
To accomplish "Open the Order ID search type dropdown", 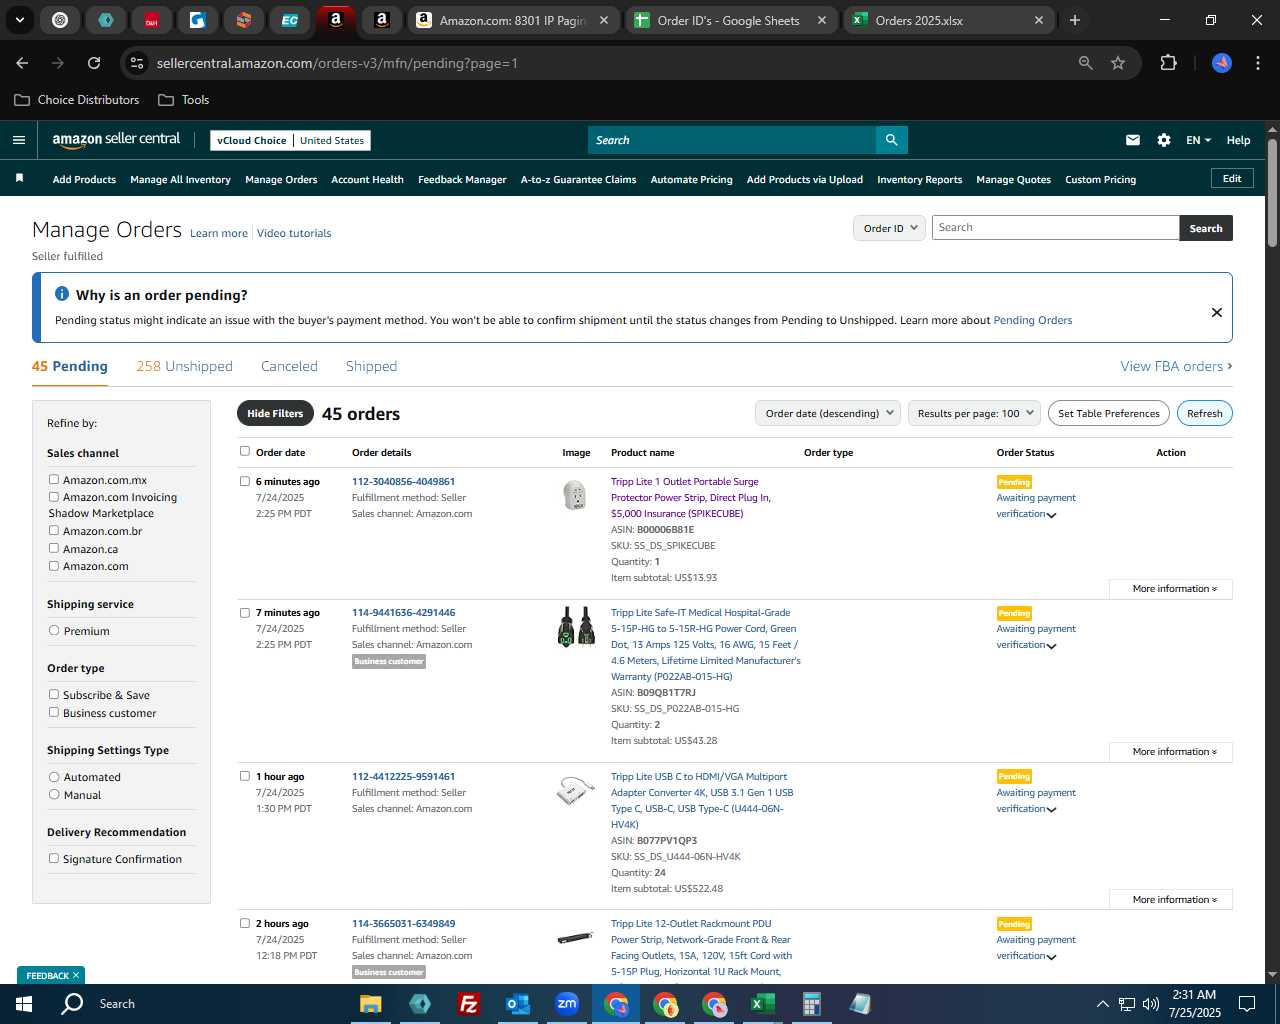I will pos(888,228).
